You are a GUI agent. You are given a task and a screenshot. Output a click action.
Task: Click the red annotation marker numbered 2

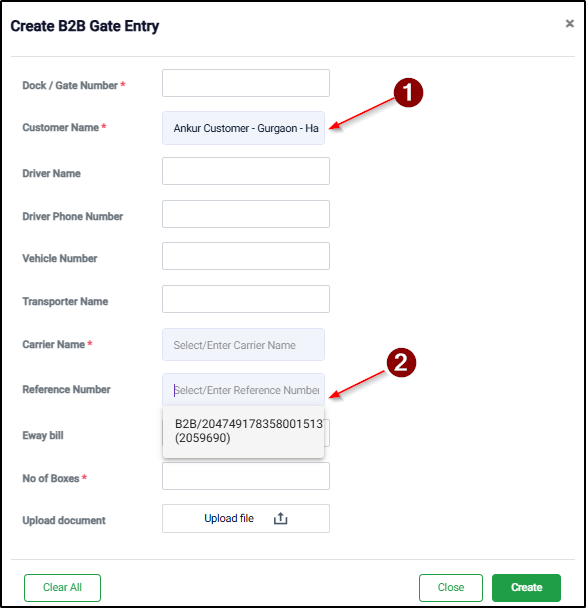tap(401, 363)
